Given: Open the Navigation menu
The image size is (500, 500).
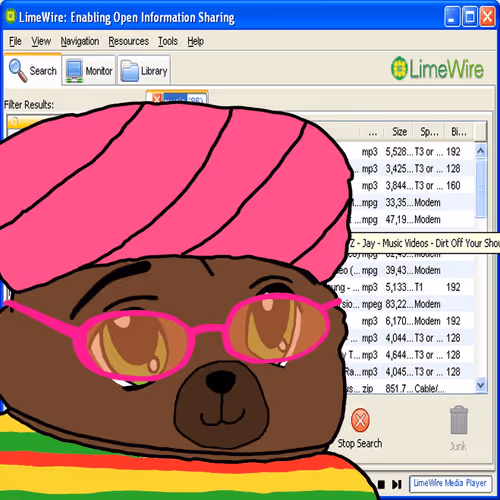Looking at the screenshot, I should click(80, 41).
